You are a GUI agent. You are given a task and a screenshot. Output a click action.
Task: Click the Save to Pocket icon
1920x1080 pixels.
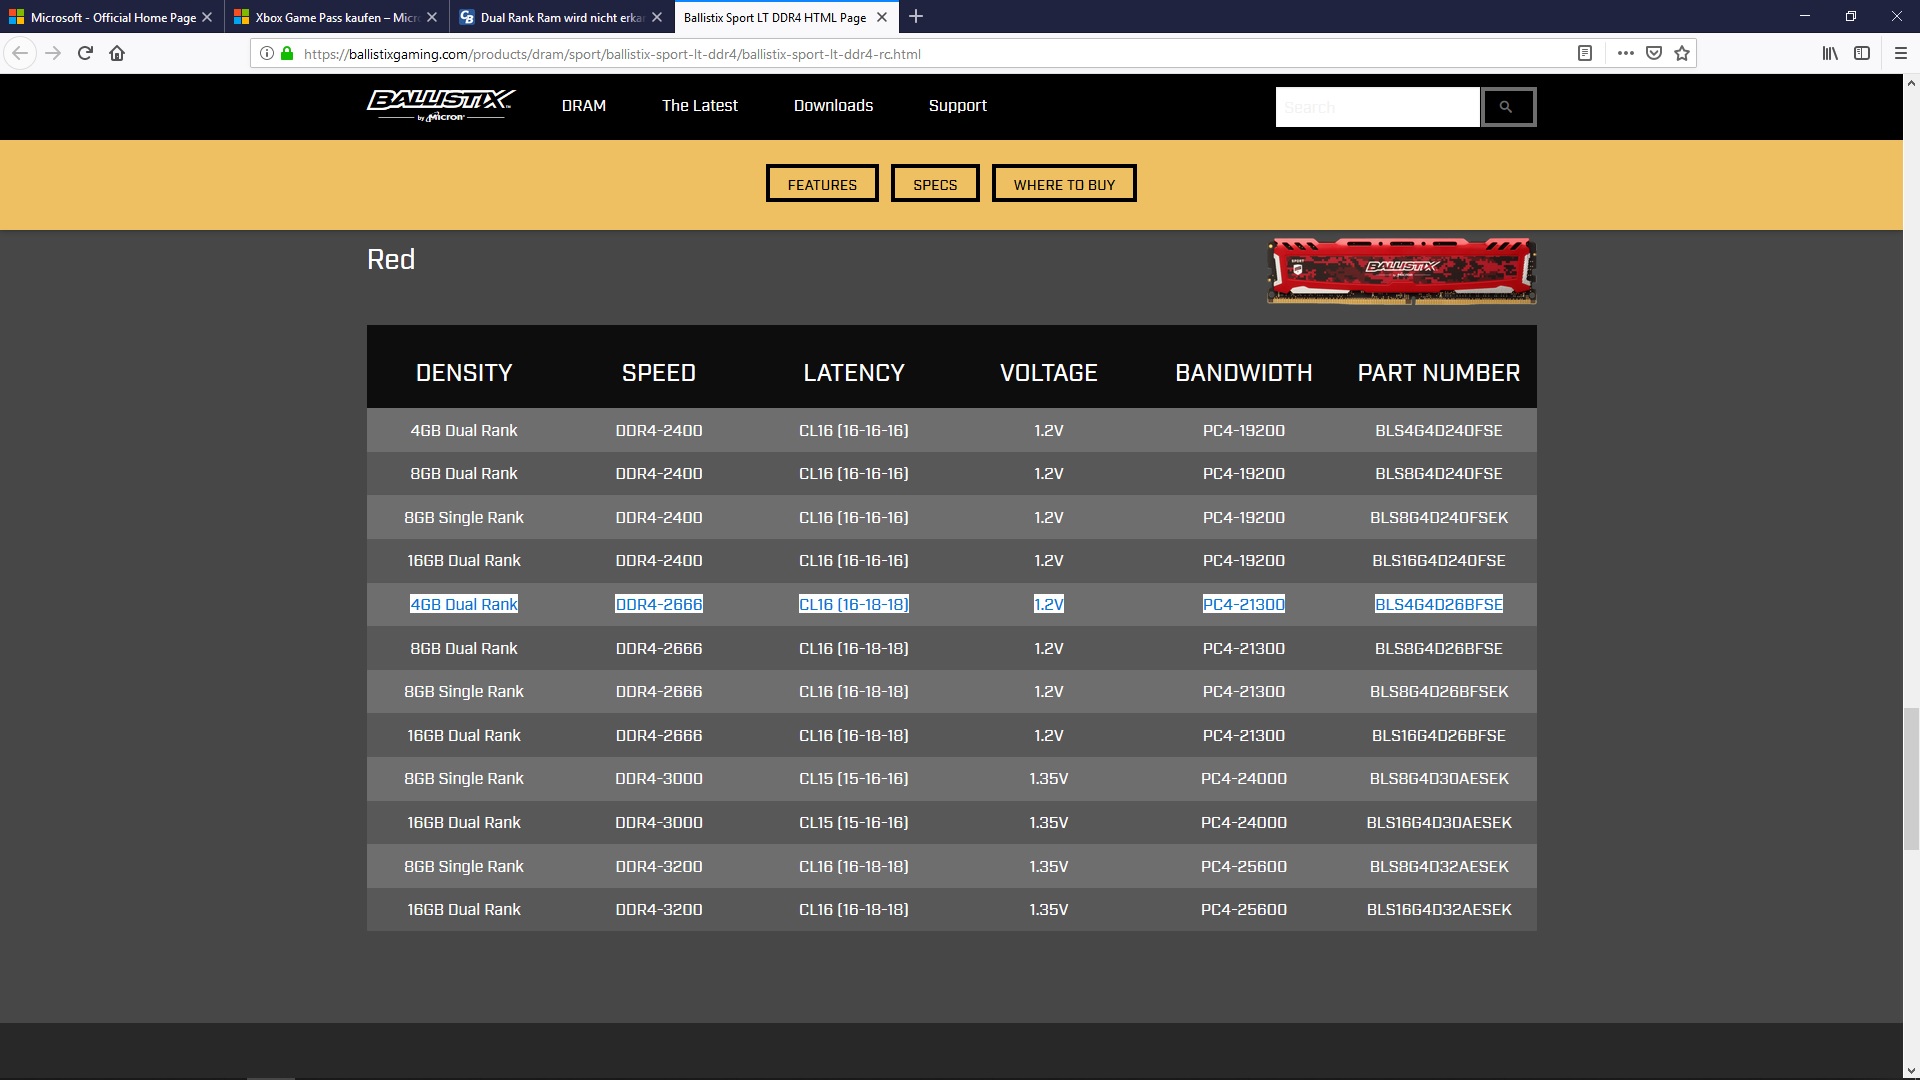pyautogui.click(x=1654, y=54)
